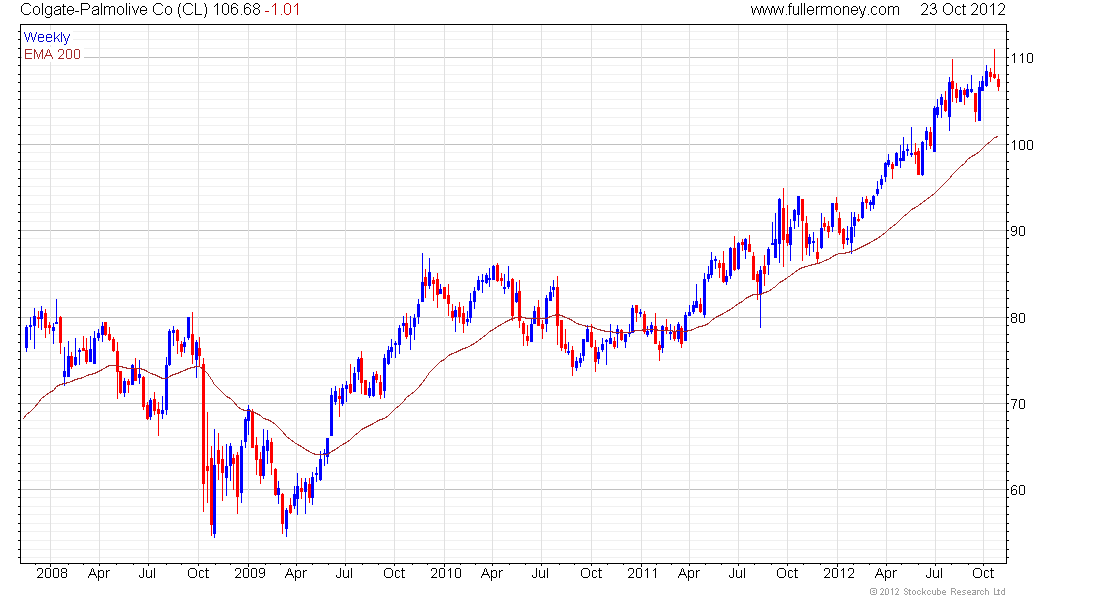The width and height of the screenshot is (1100, 600).
Task: Click the 23 Oct 2012 date label
Action: tap(964, 10)
